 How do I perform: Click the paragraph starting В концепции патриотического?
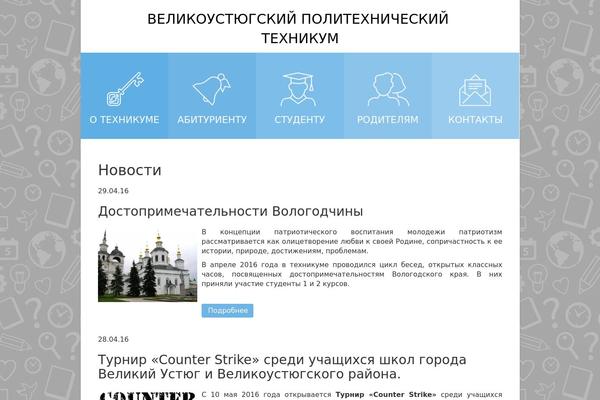(352, 242)
